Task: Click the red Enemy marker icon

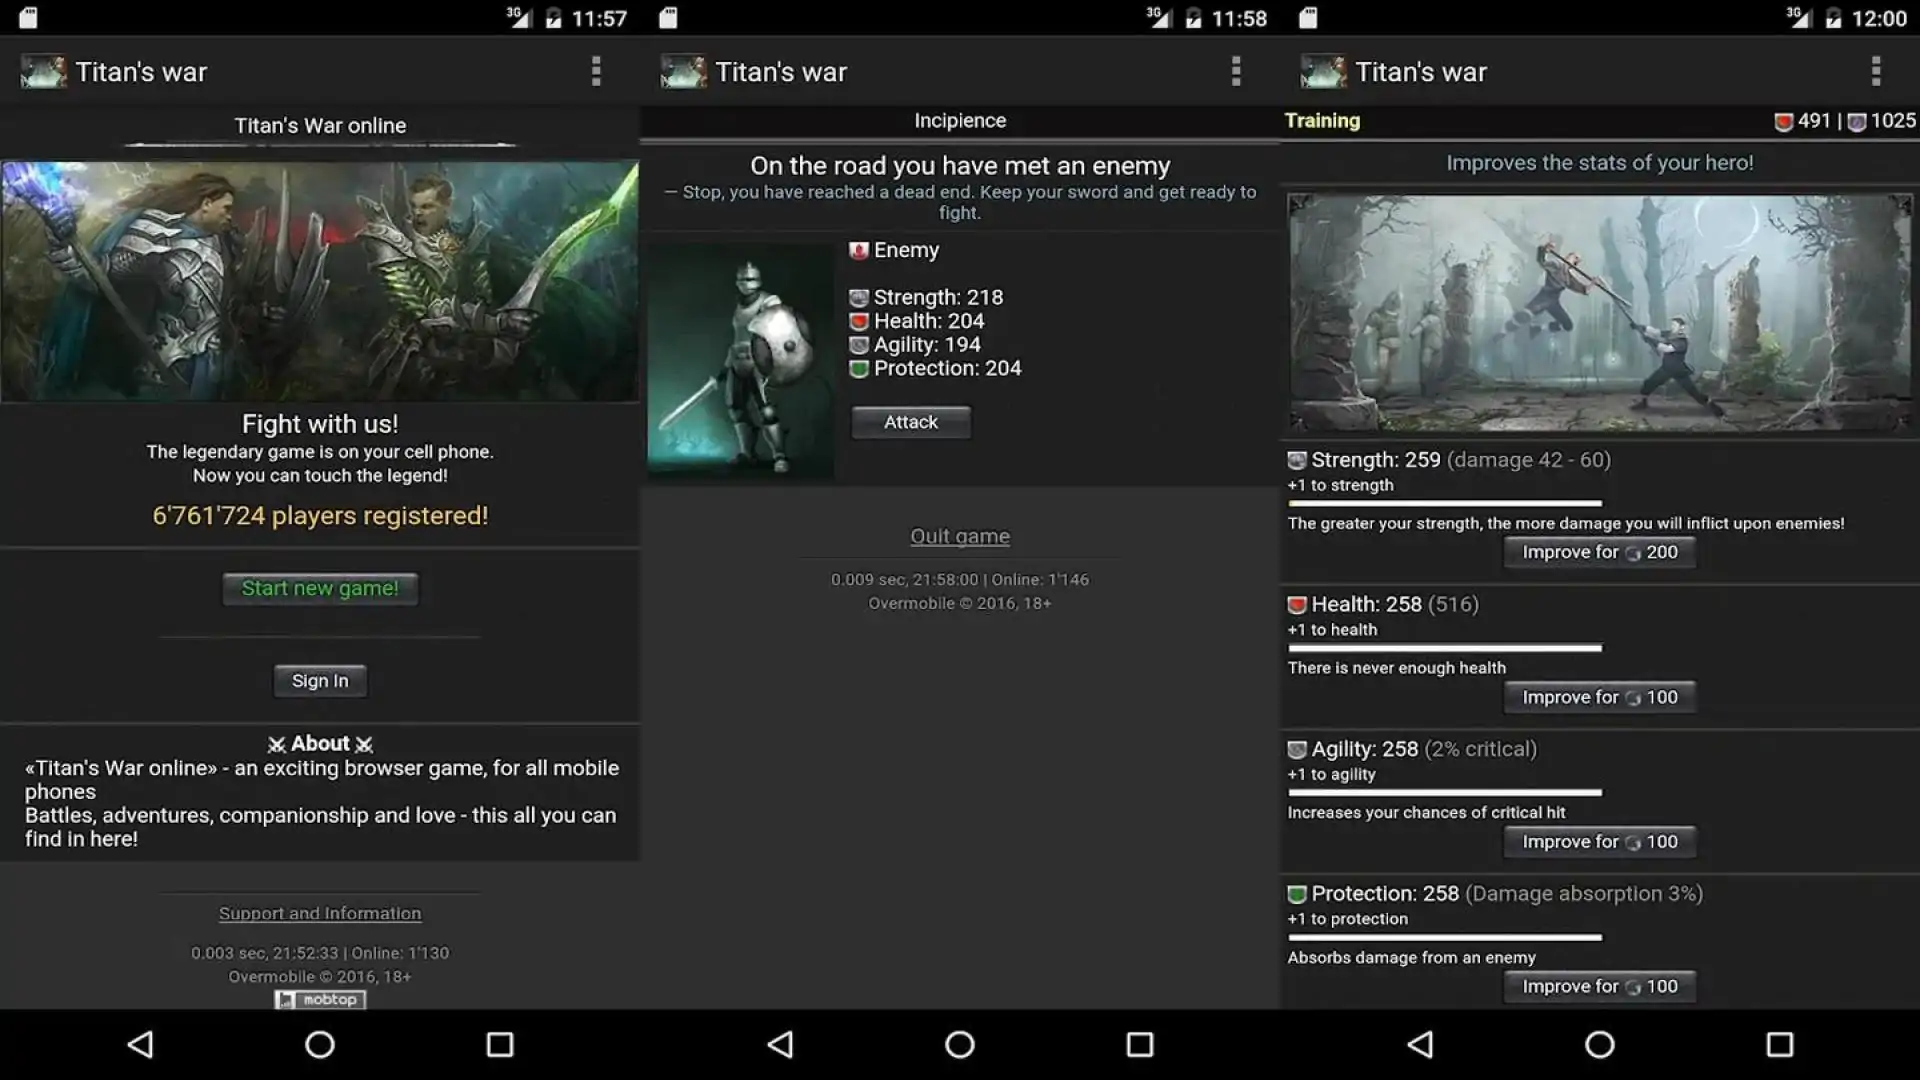Action: tap(858, 250)
